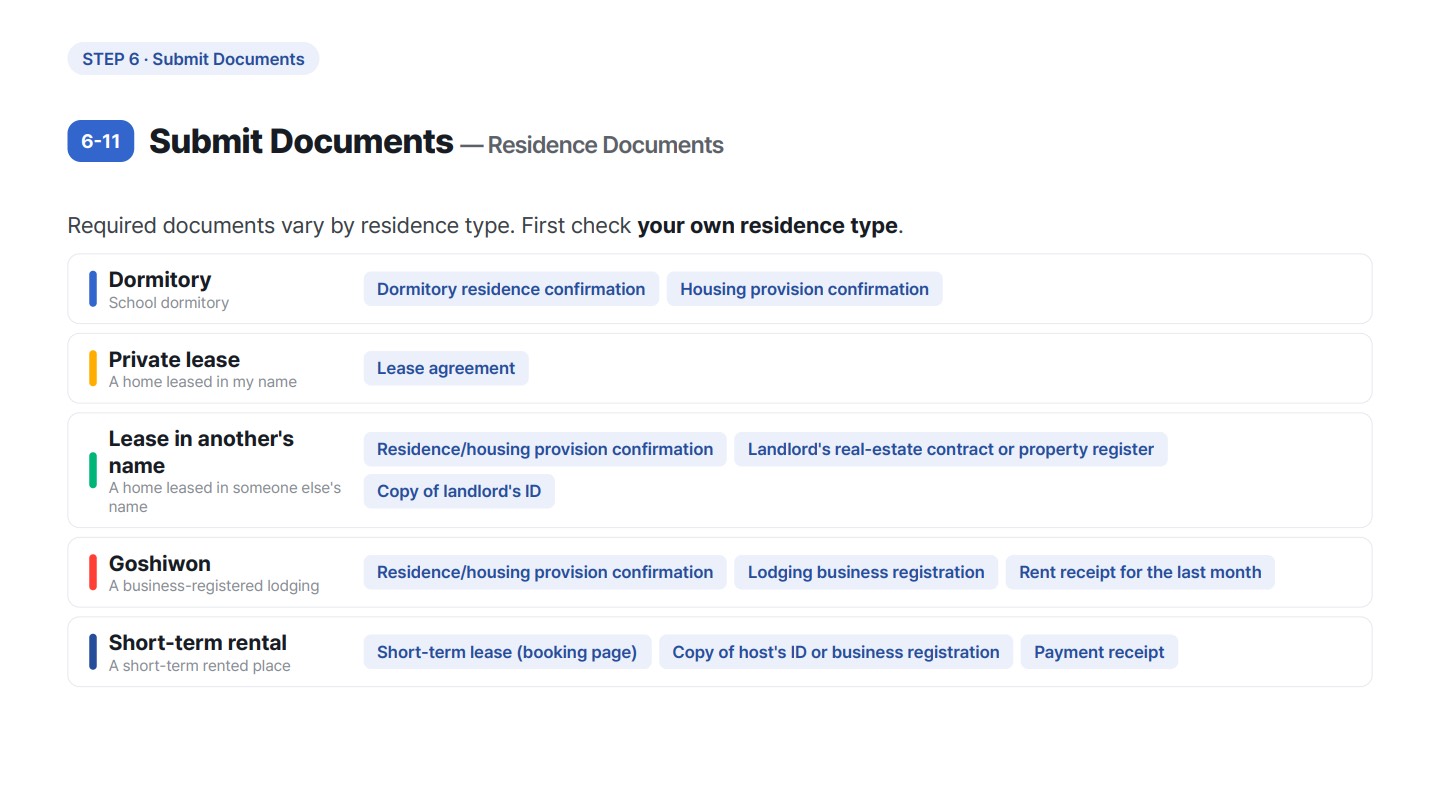This screenshot has height=810, width=1440.
Task: Click Copy of host's ID or business registration tag
Action: click(x=836, y=652)
